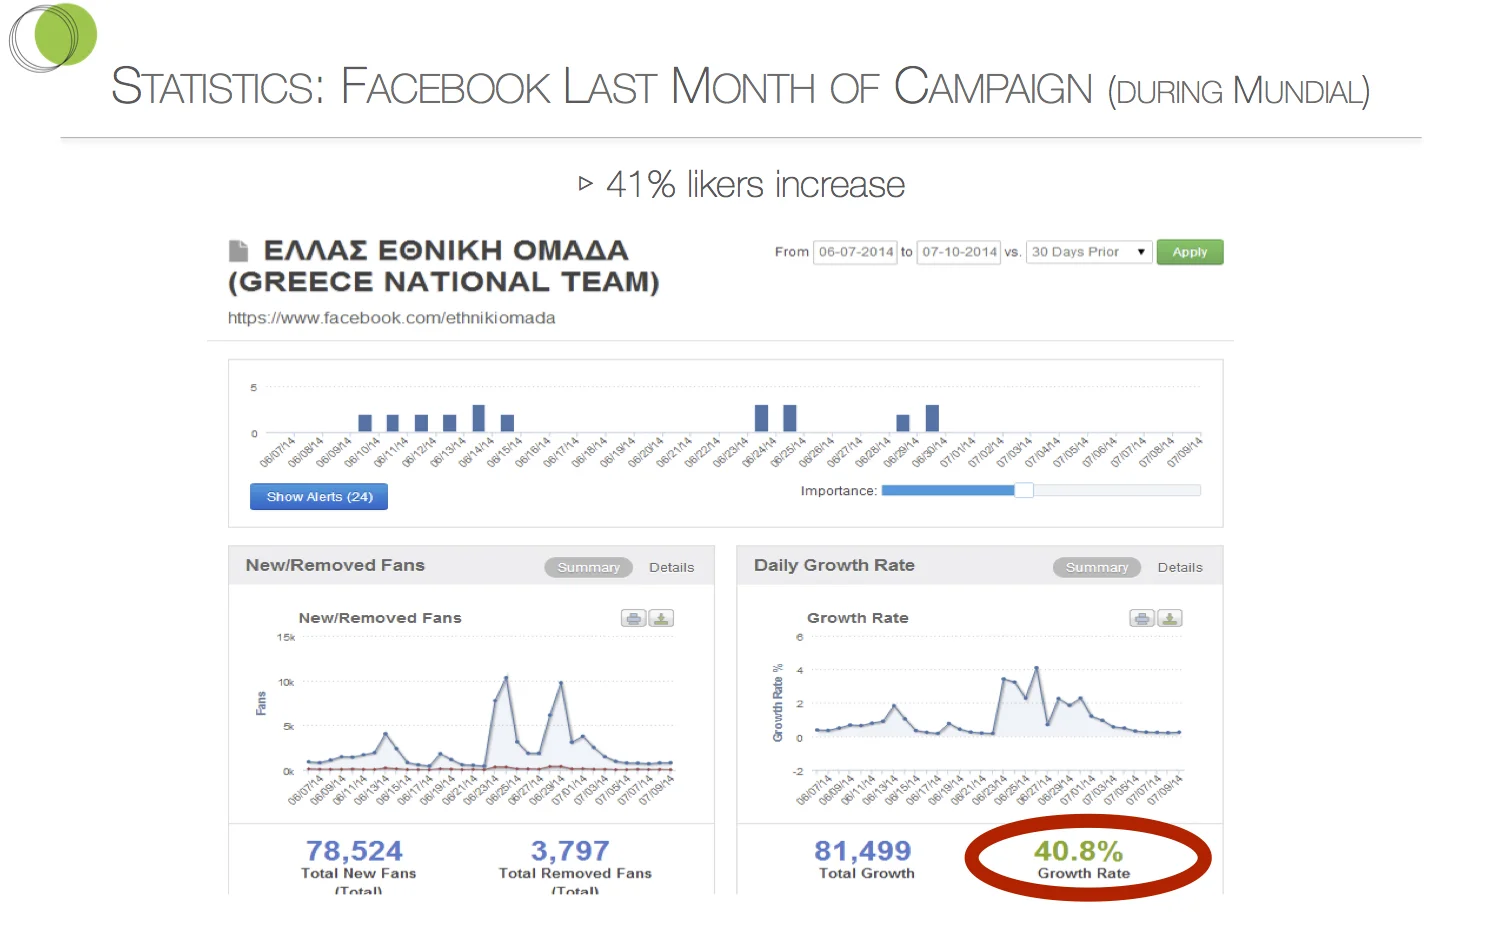Screen dimensions: 1500x937
Task: Select Summary tab in New/Removed Fans panel
Action: tap(589, 567)
